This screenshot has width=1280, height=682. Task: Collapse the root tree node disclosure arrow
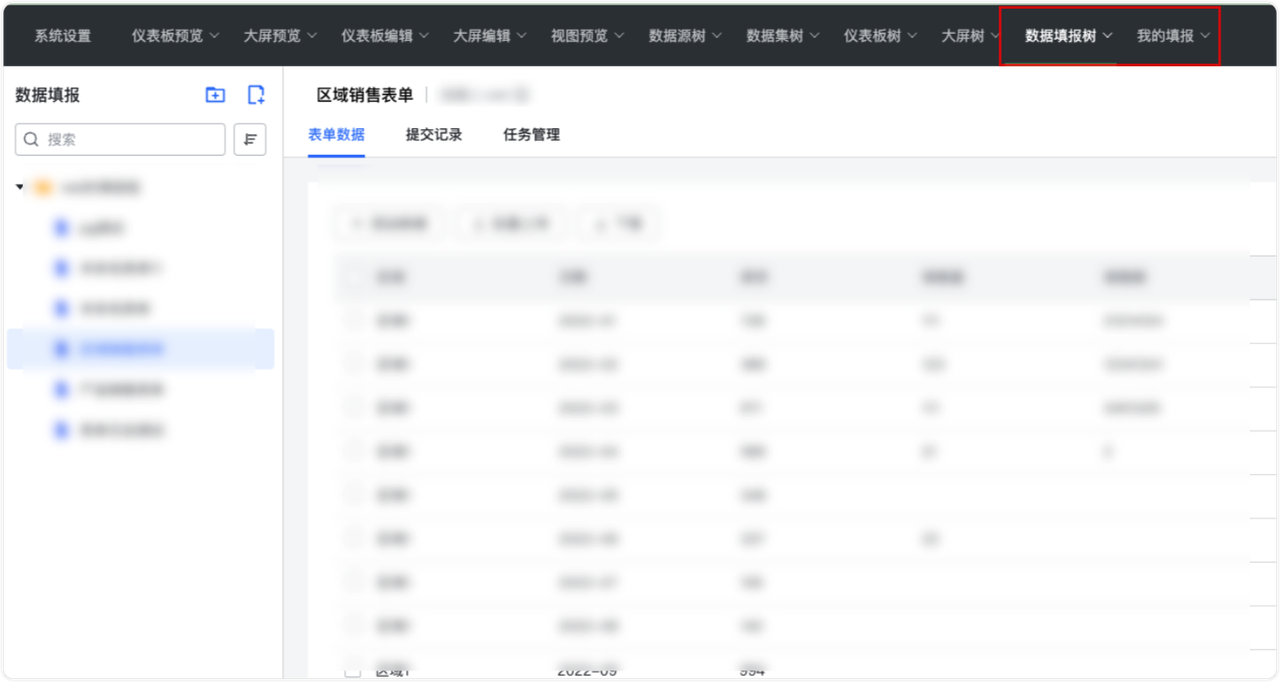pos(18,187)
